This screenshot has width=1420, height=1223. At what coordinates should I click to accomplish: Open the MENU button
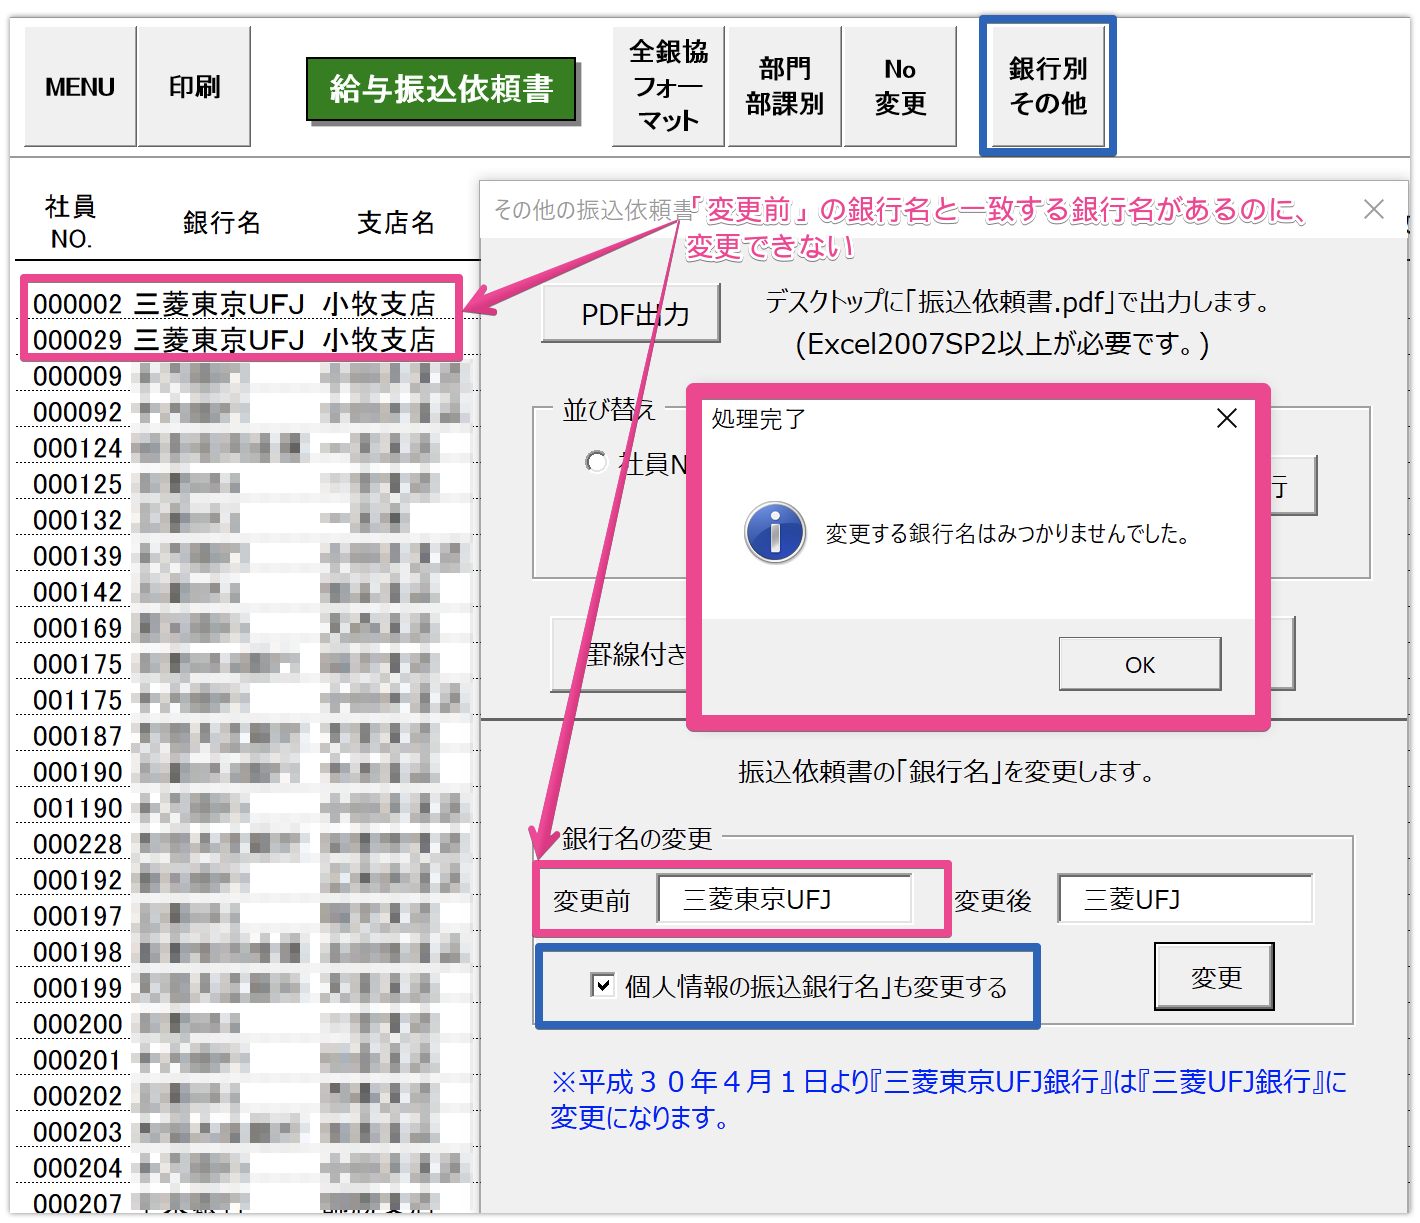(80, 87)
